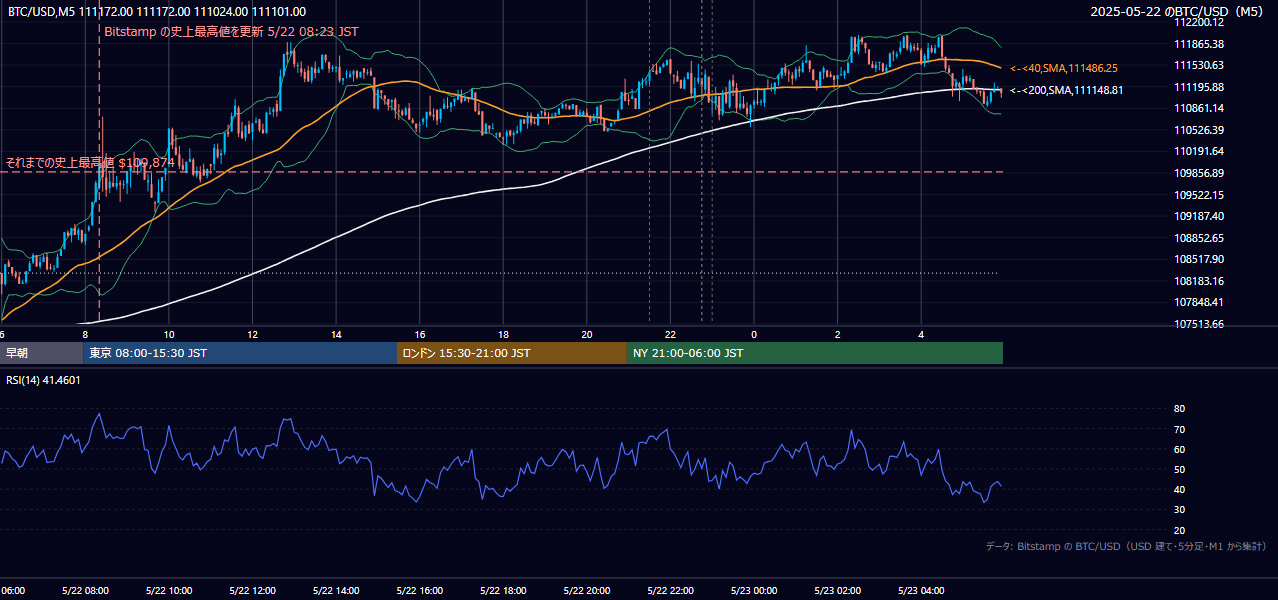This screenshot has width=1278, height=600.
Task: Click hour tick 16 under the price chart
Action: tap(420, 335)
